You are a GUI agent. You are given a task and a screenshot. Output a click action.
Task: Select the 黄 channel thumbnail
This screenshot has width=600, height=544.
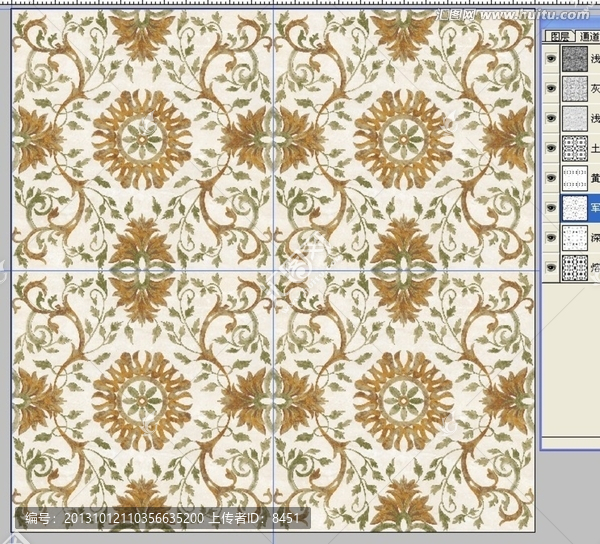pos(575,178)
